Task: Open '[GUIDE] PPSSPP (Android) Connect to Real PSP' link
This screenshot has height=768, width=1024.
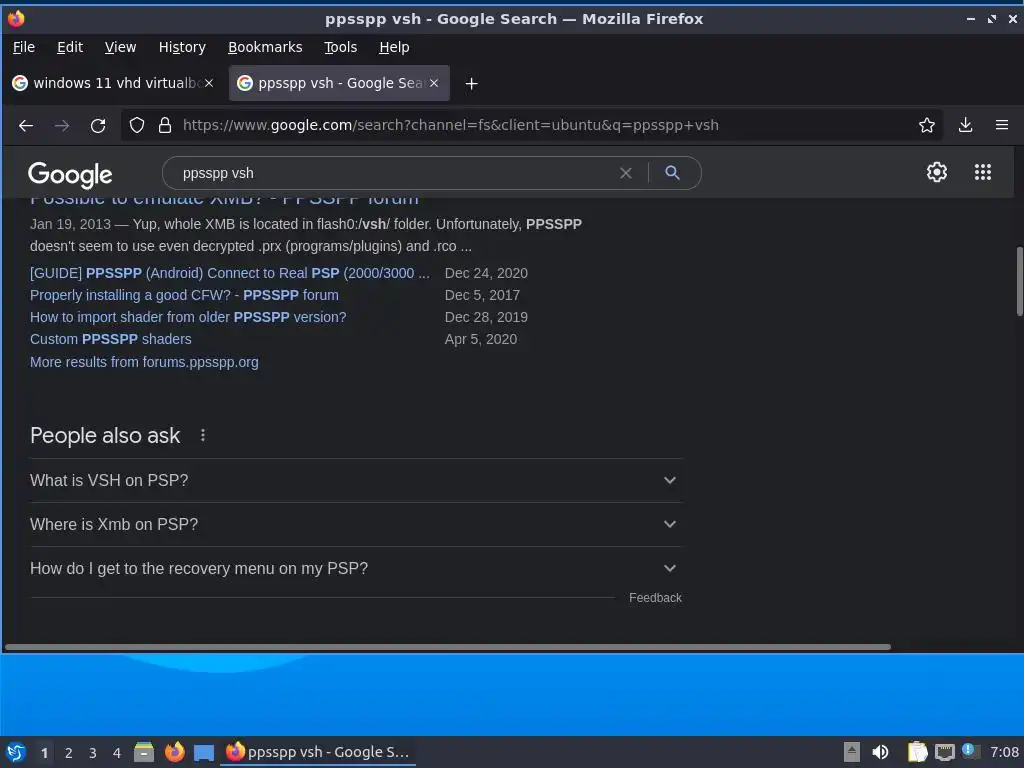Action: [230, 273]
